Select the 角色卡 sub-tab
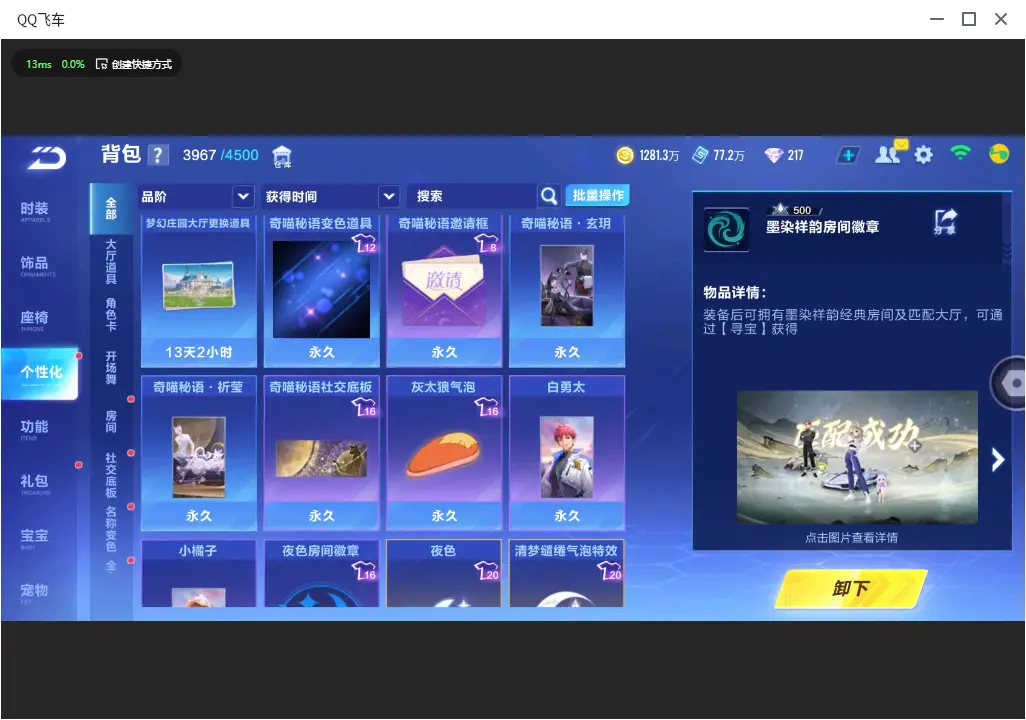Screen dimensions: 1026x720 point(111,315)
